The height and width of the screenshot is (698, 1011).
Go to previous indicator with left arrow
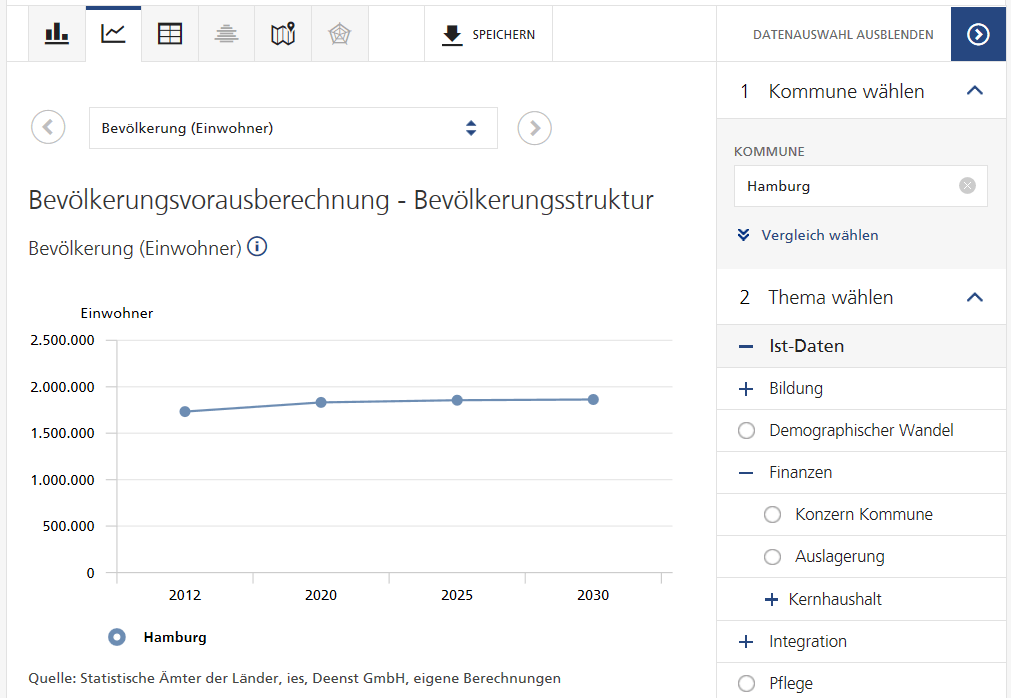[48, 128]
